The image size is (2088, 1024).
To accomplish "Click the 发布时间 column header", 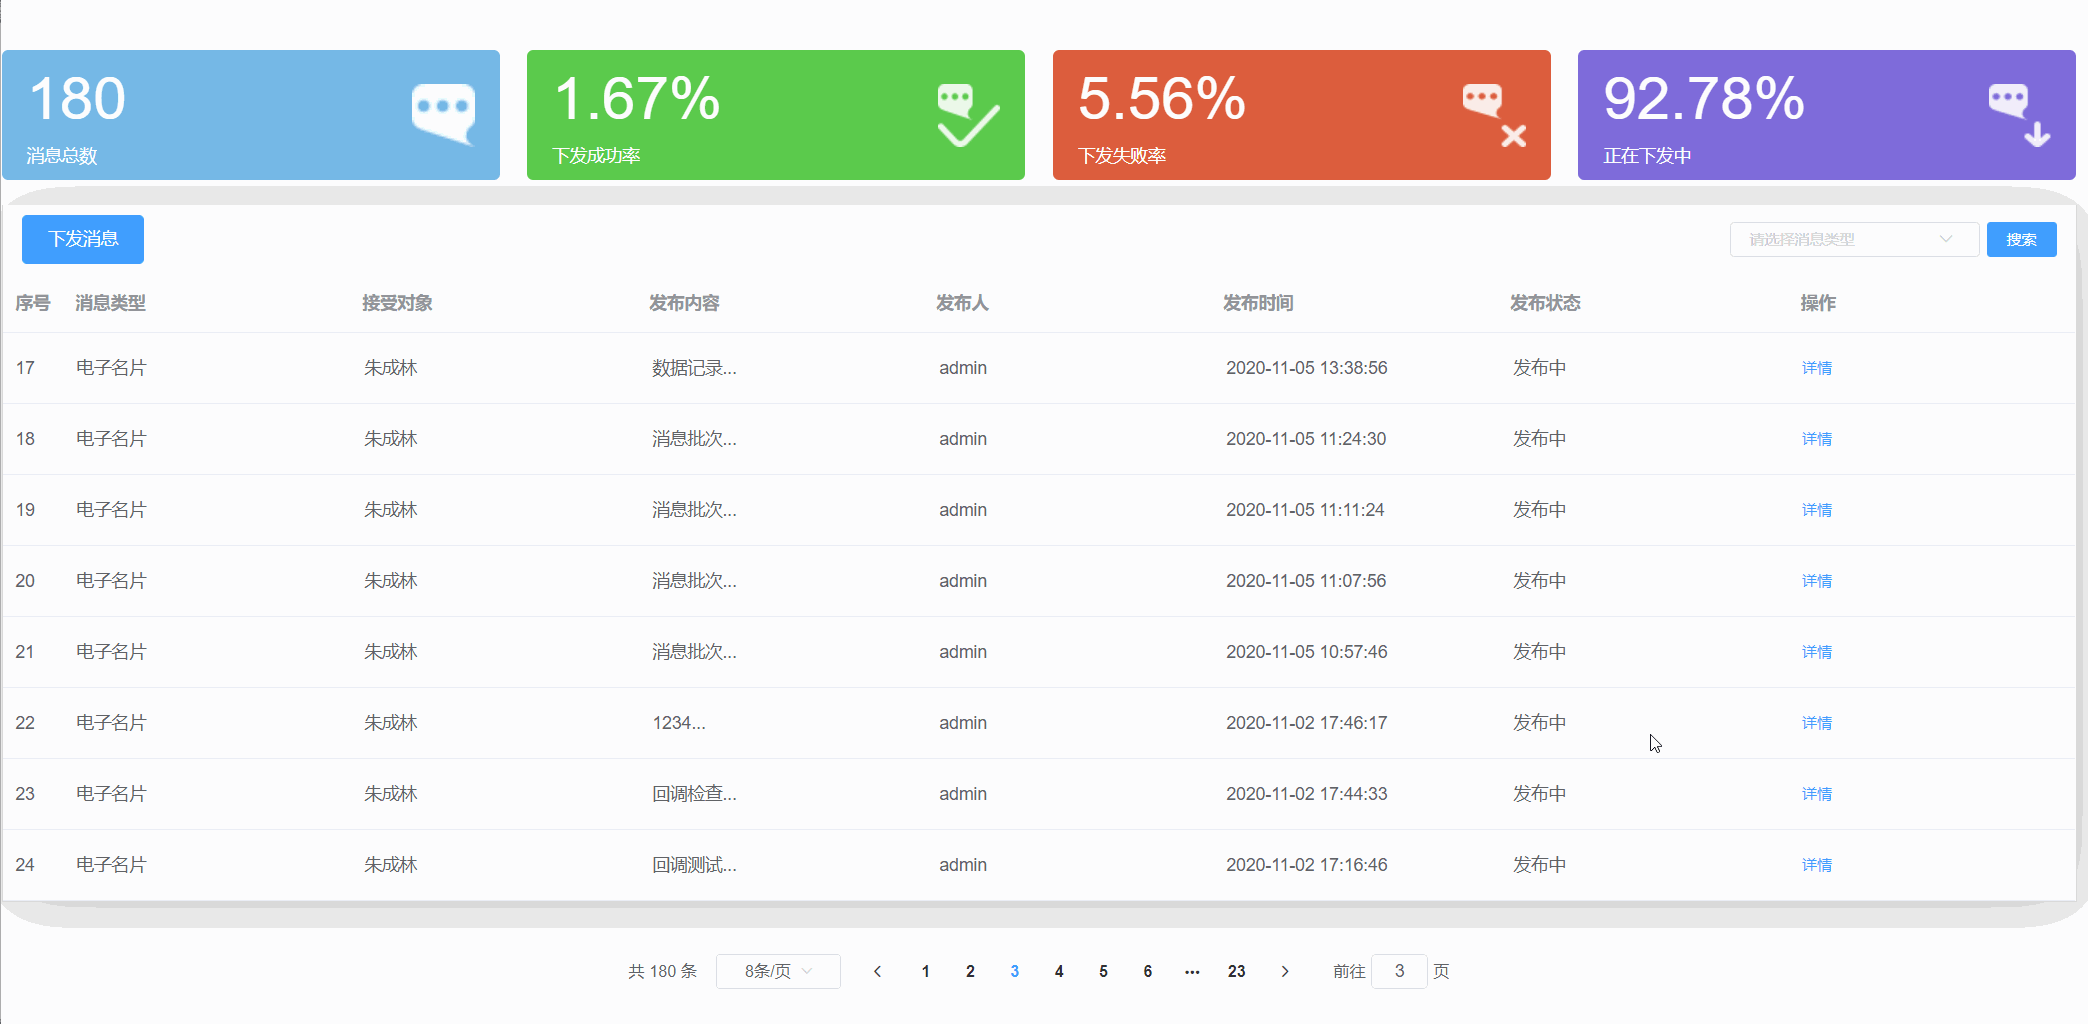I will click(1257, 303).
